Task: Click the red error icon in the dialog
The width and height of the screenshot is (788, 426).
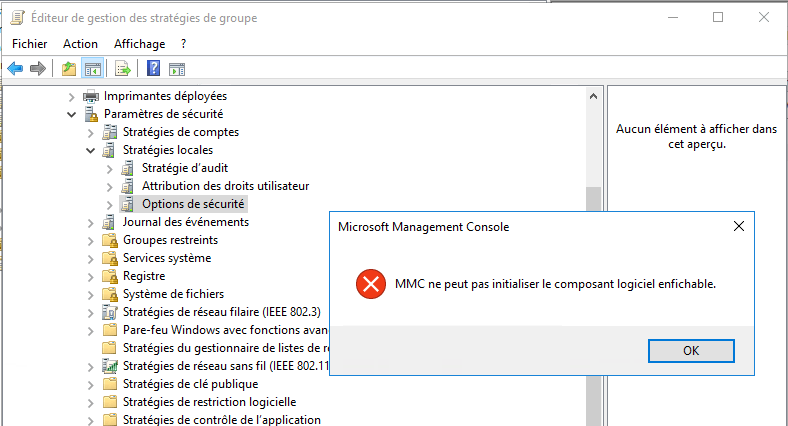Action: (x=371, y=284)
